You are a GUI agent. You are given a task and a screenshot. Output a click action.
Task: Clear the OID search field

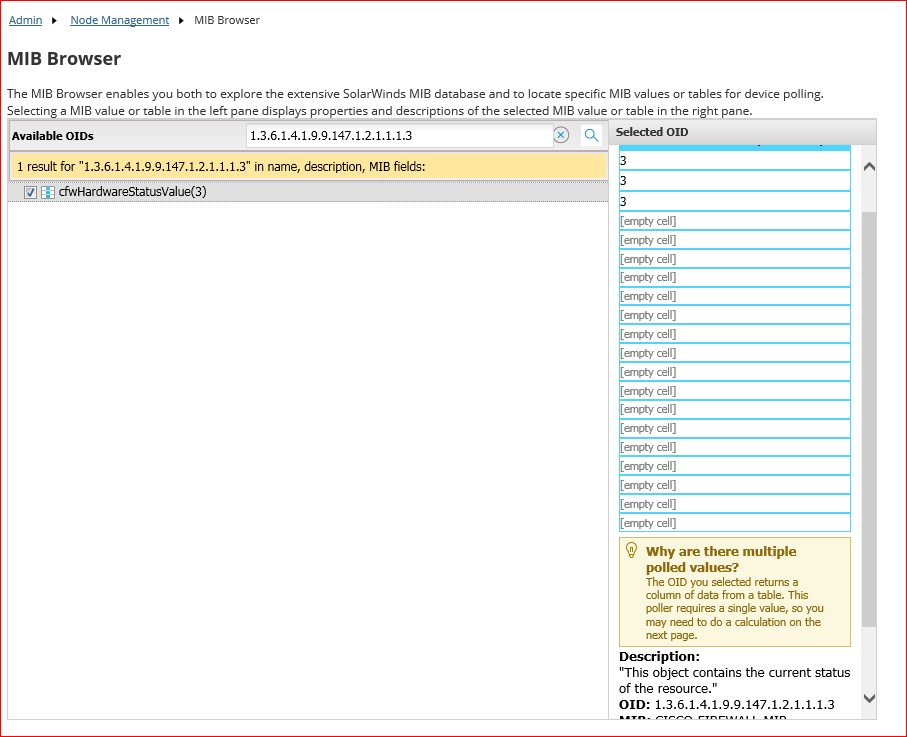point(561,135)
